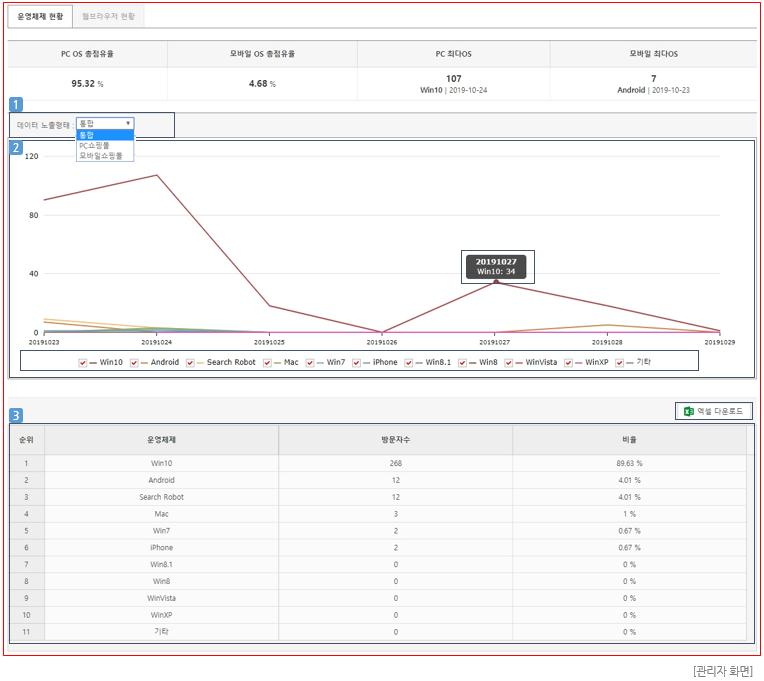Toggle the Search Robot legend checkbox
The height and width of the screenshot is (681, 764).
coord(190,363)
